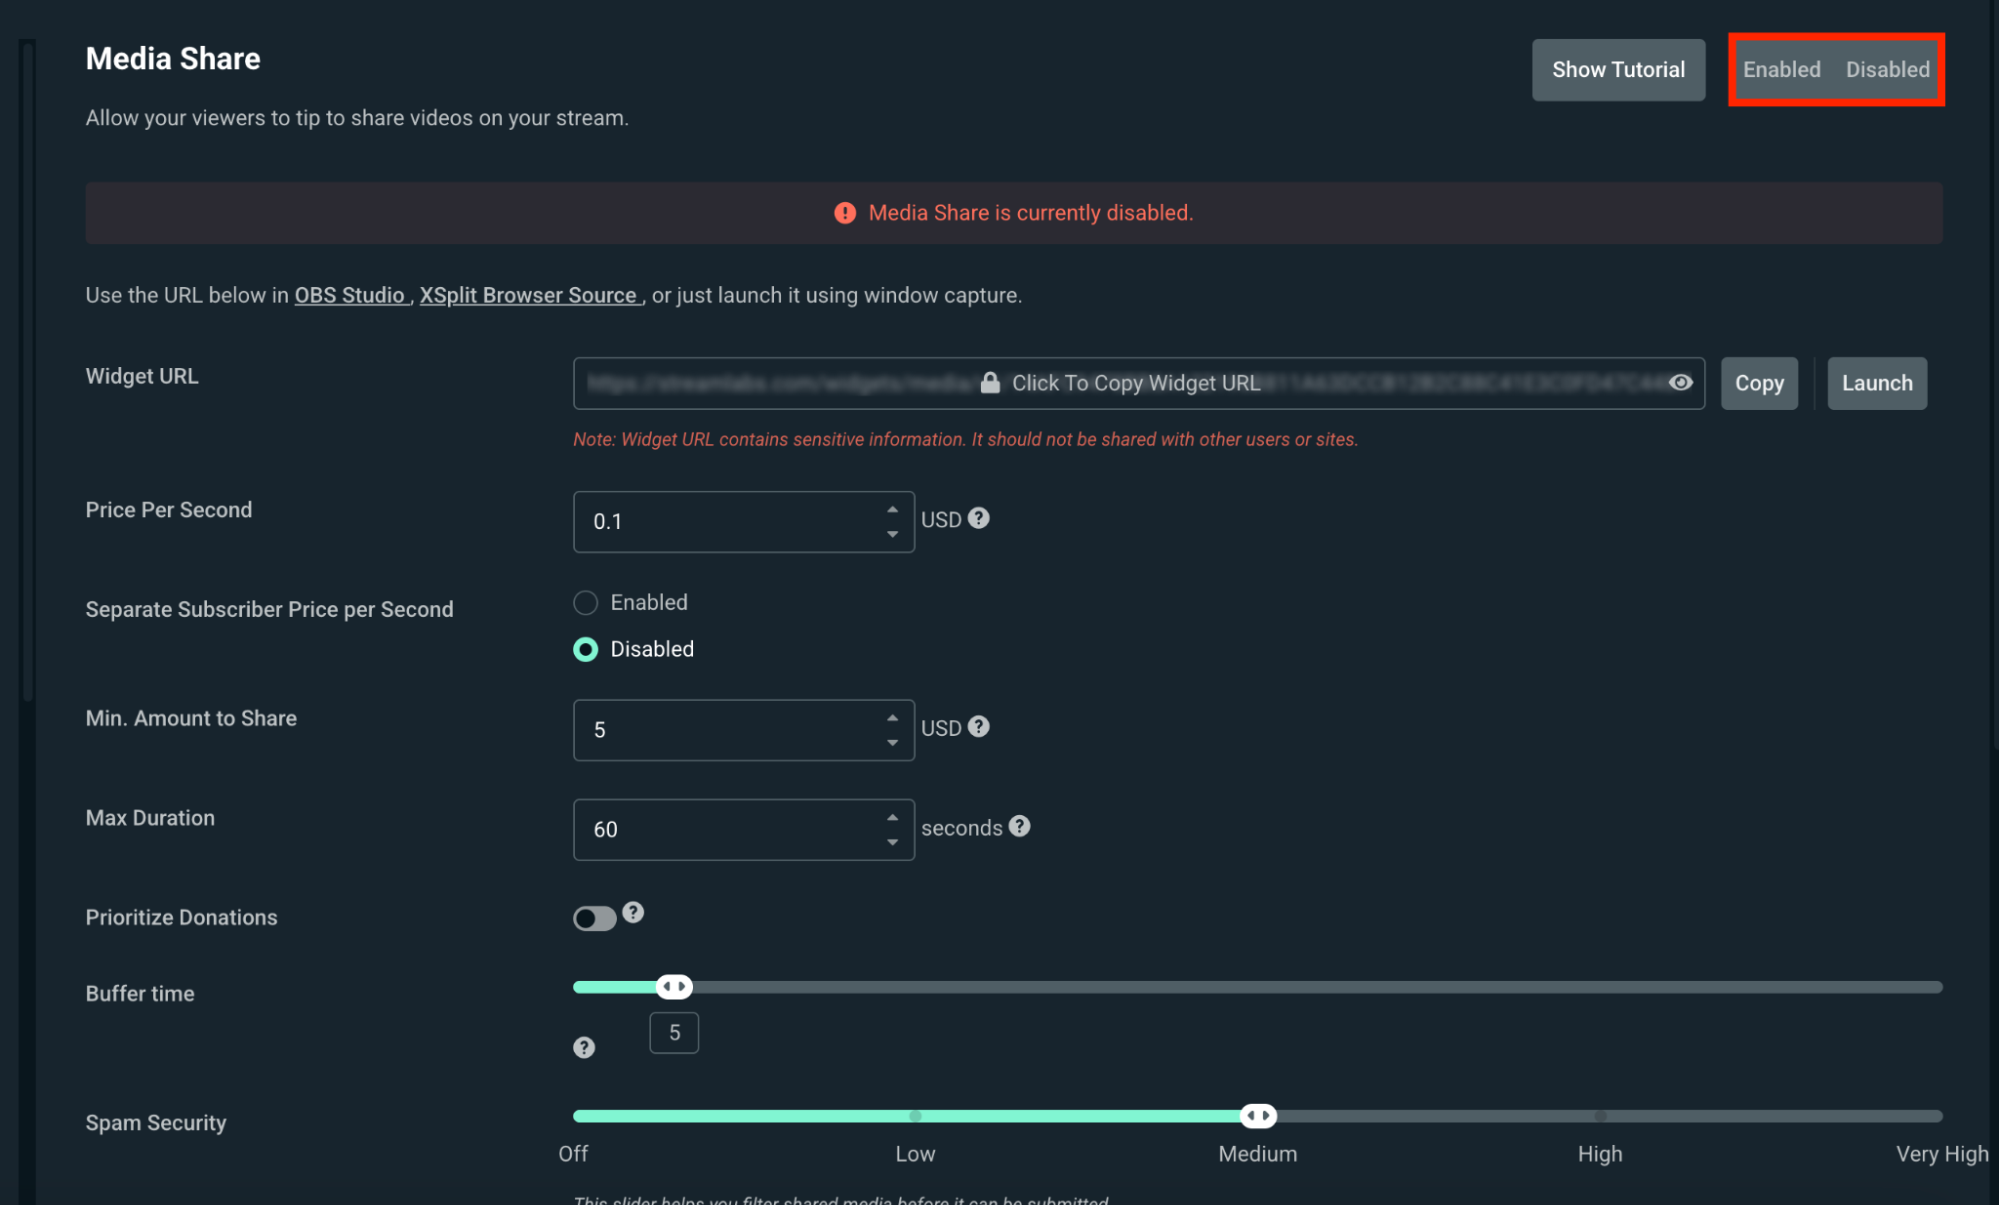
Task: Click the question mark next to Prioritize Donations
Action: [634, 910]
